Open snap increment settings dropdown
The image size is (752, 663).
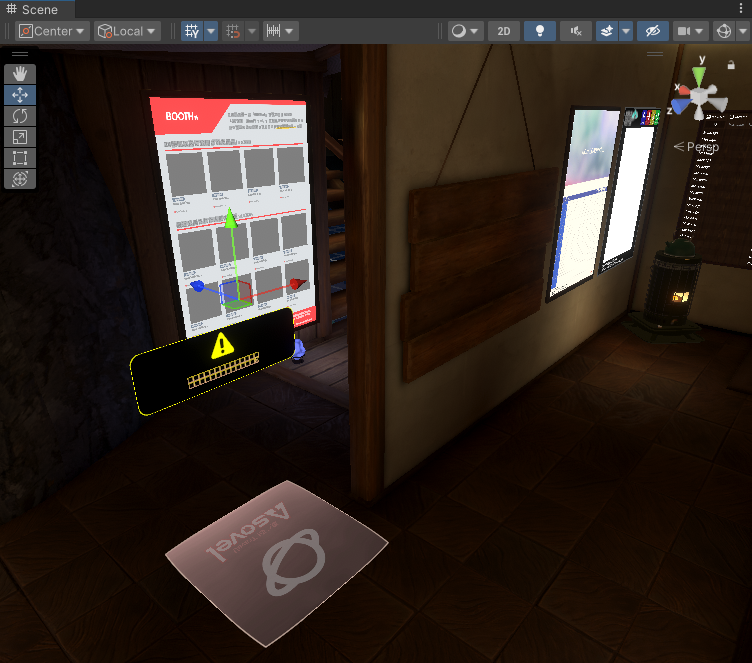[x=281, y=31]
